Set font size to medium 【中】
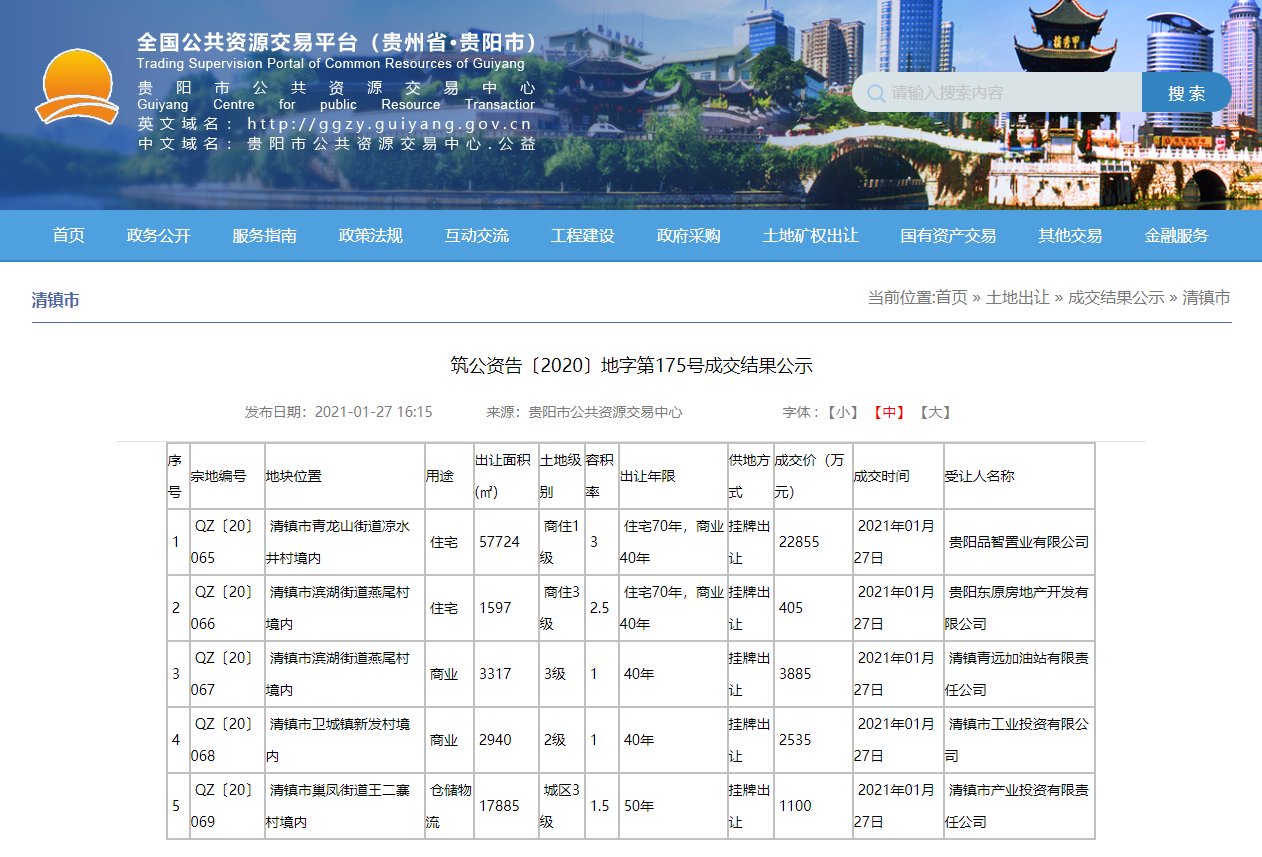This screenshot has height=857, width=1262. (889, 412)
